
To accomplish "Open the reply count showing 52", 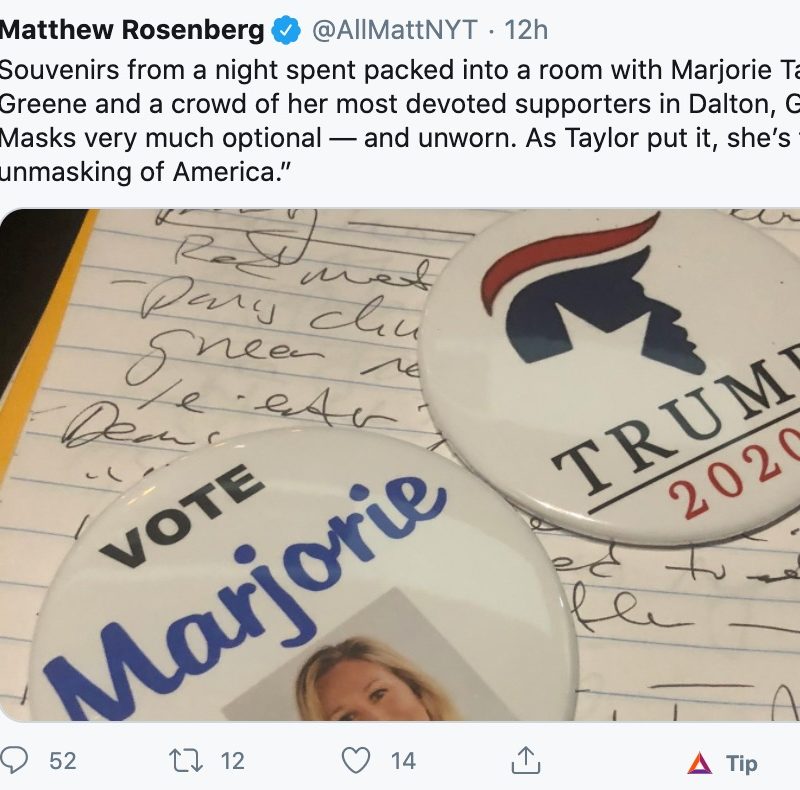I will tap(63, 761).
